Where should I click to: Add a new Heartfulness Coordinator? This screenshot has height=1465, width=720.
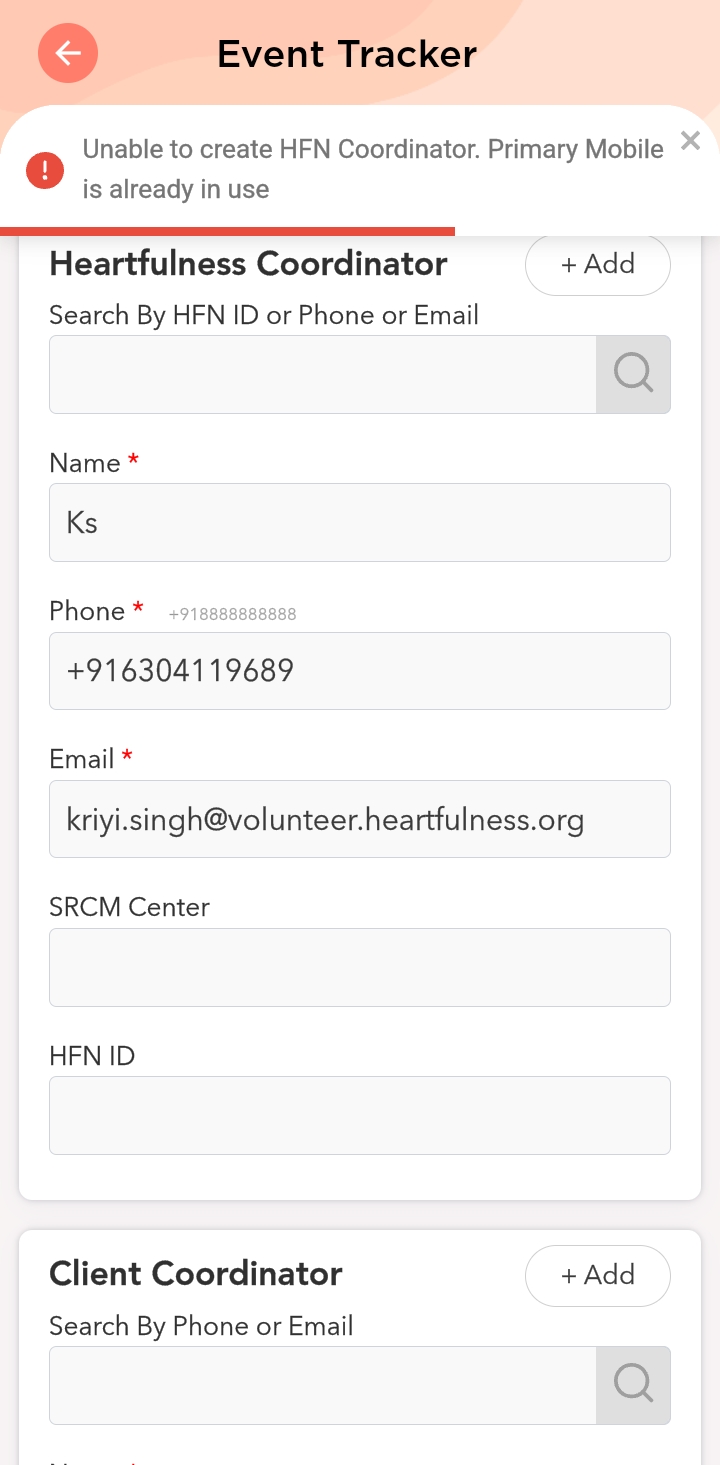coord(597,265)
